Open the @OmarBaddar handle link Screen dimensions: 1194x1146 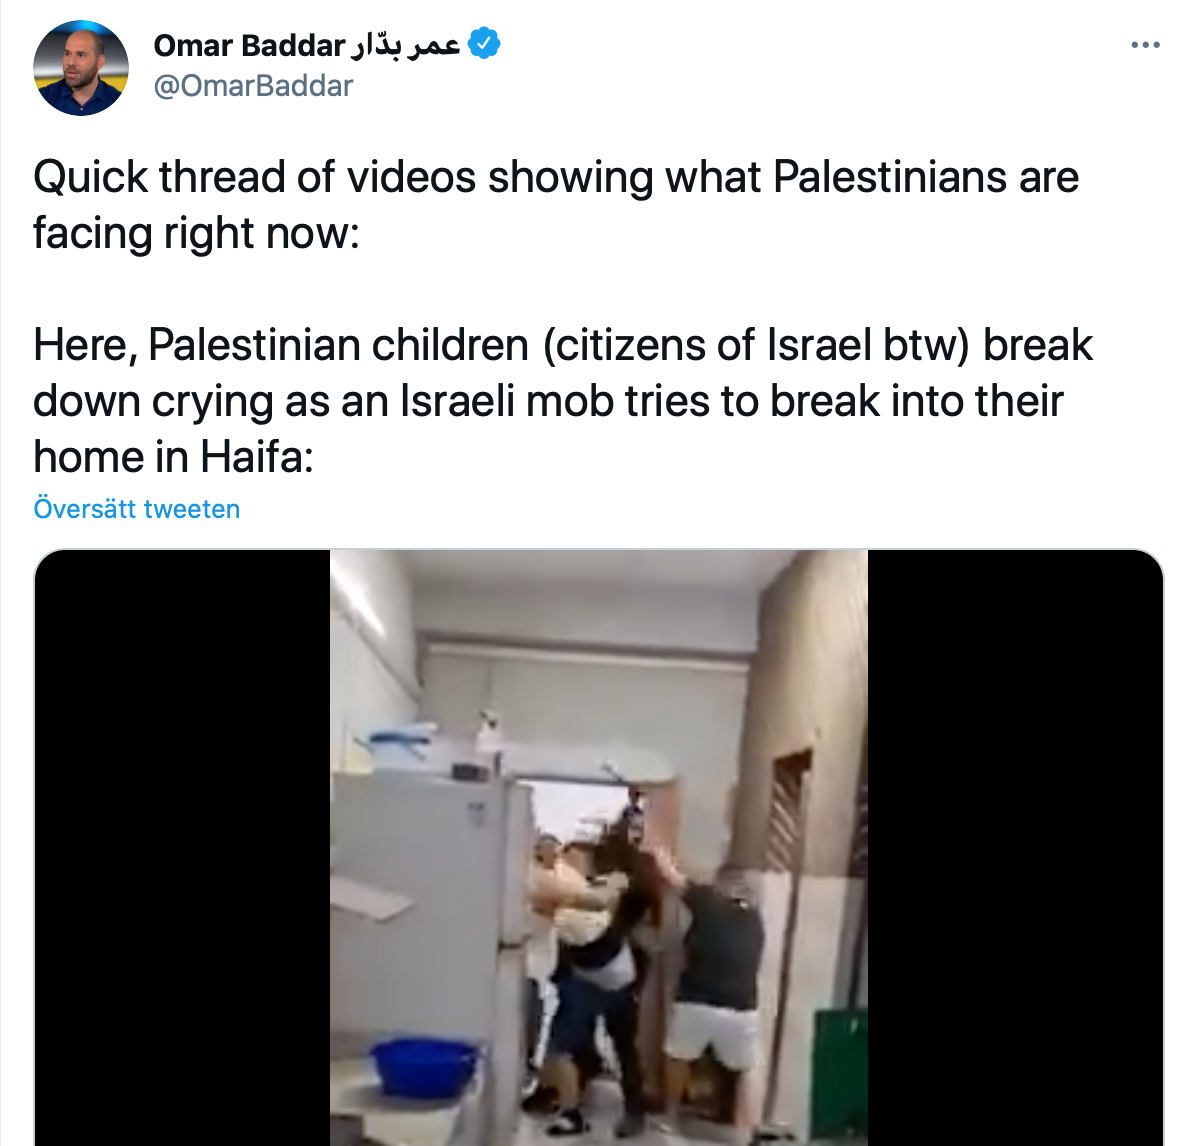pos(253,86)
